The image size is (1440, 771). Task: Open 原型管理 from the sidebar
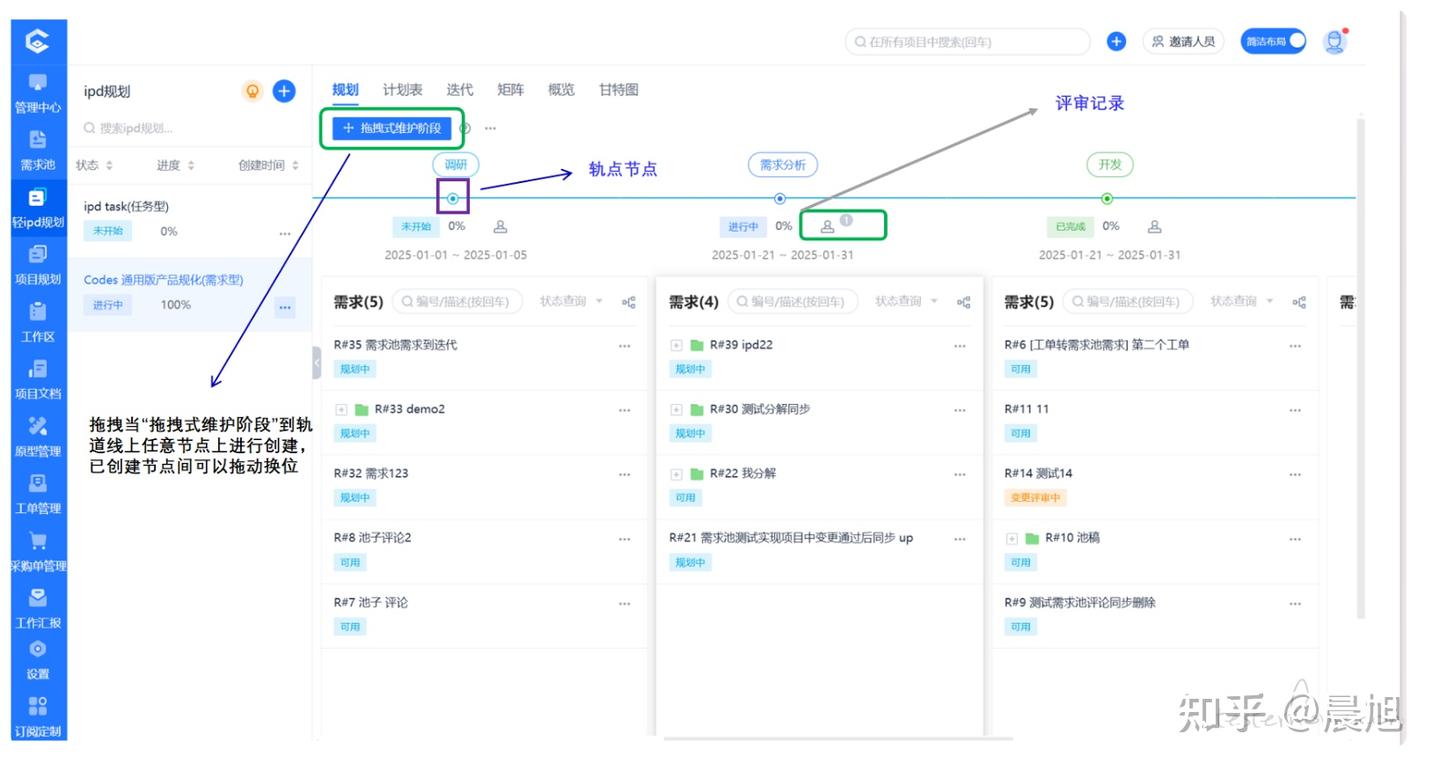(38, 437)
